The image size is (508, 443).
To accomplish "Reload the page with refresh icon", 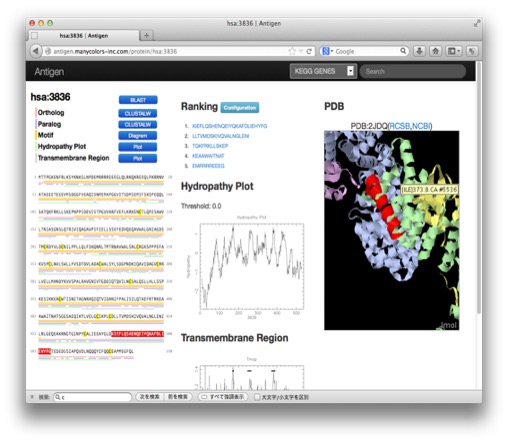I will 309,51.
